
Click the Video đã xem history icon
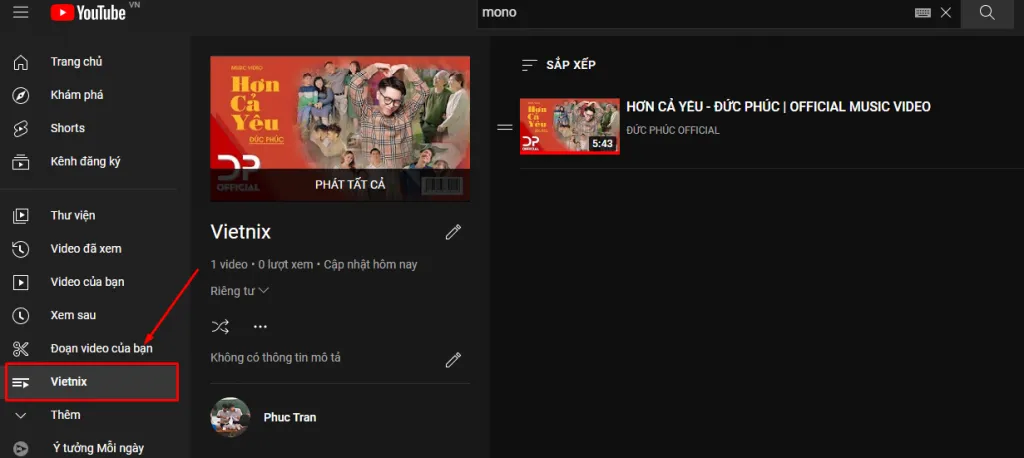point(21,249)
